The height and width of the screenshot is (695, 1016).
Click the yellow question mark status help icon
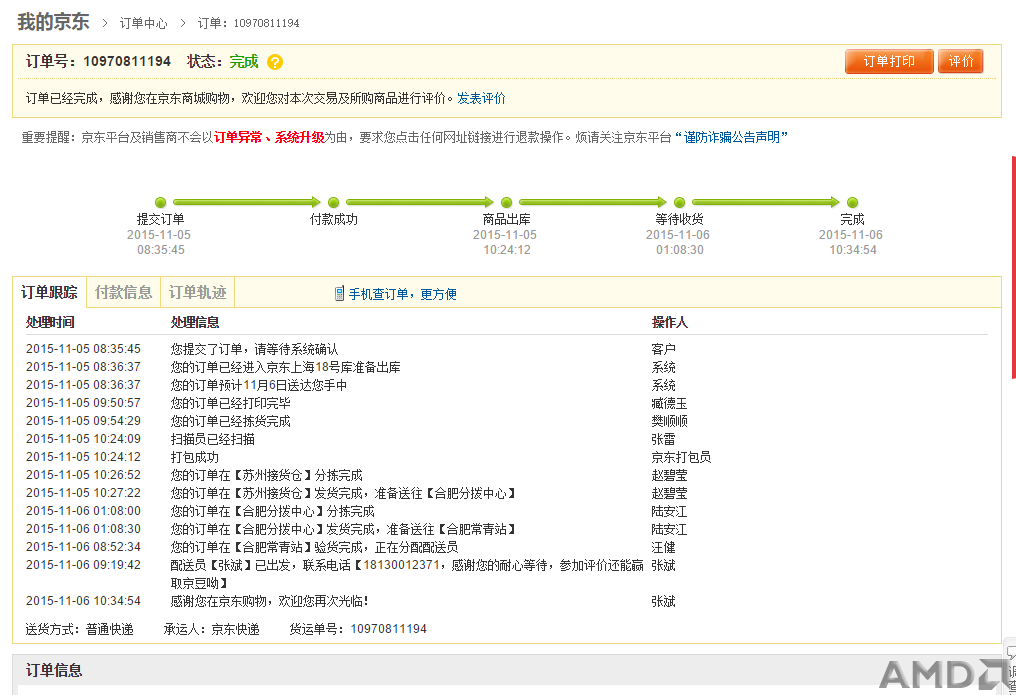click(x=275, y=62)
